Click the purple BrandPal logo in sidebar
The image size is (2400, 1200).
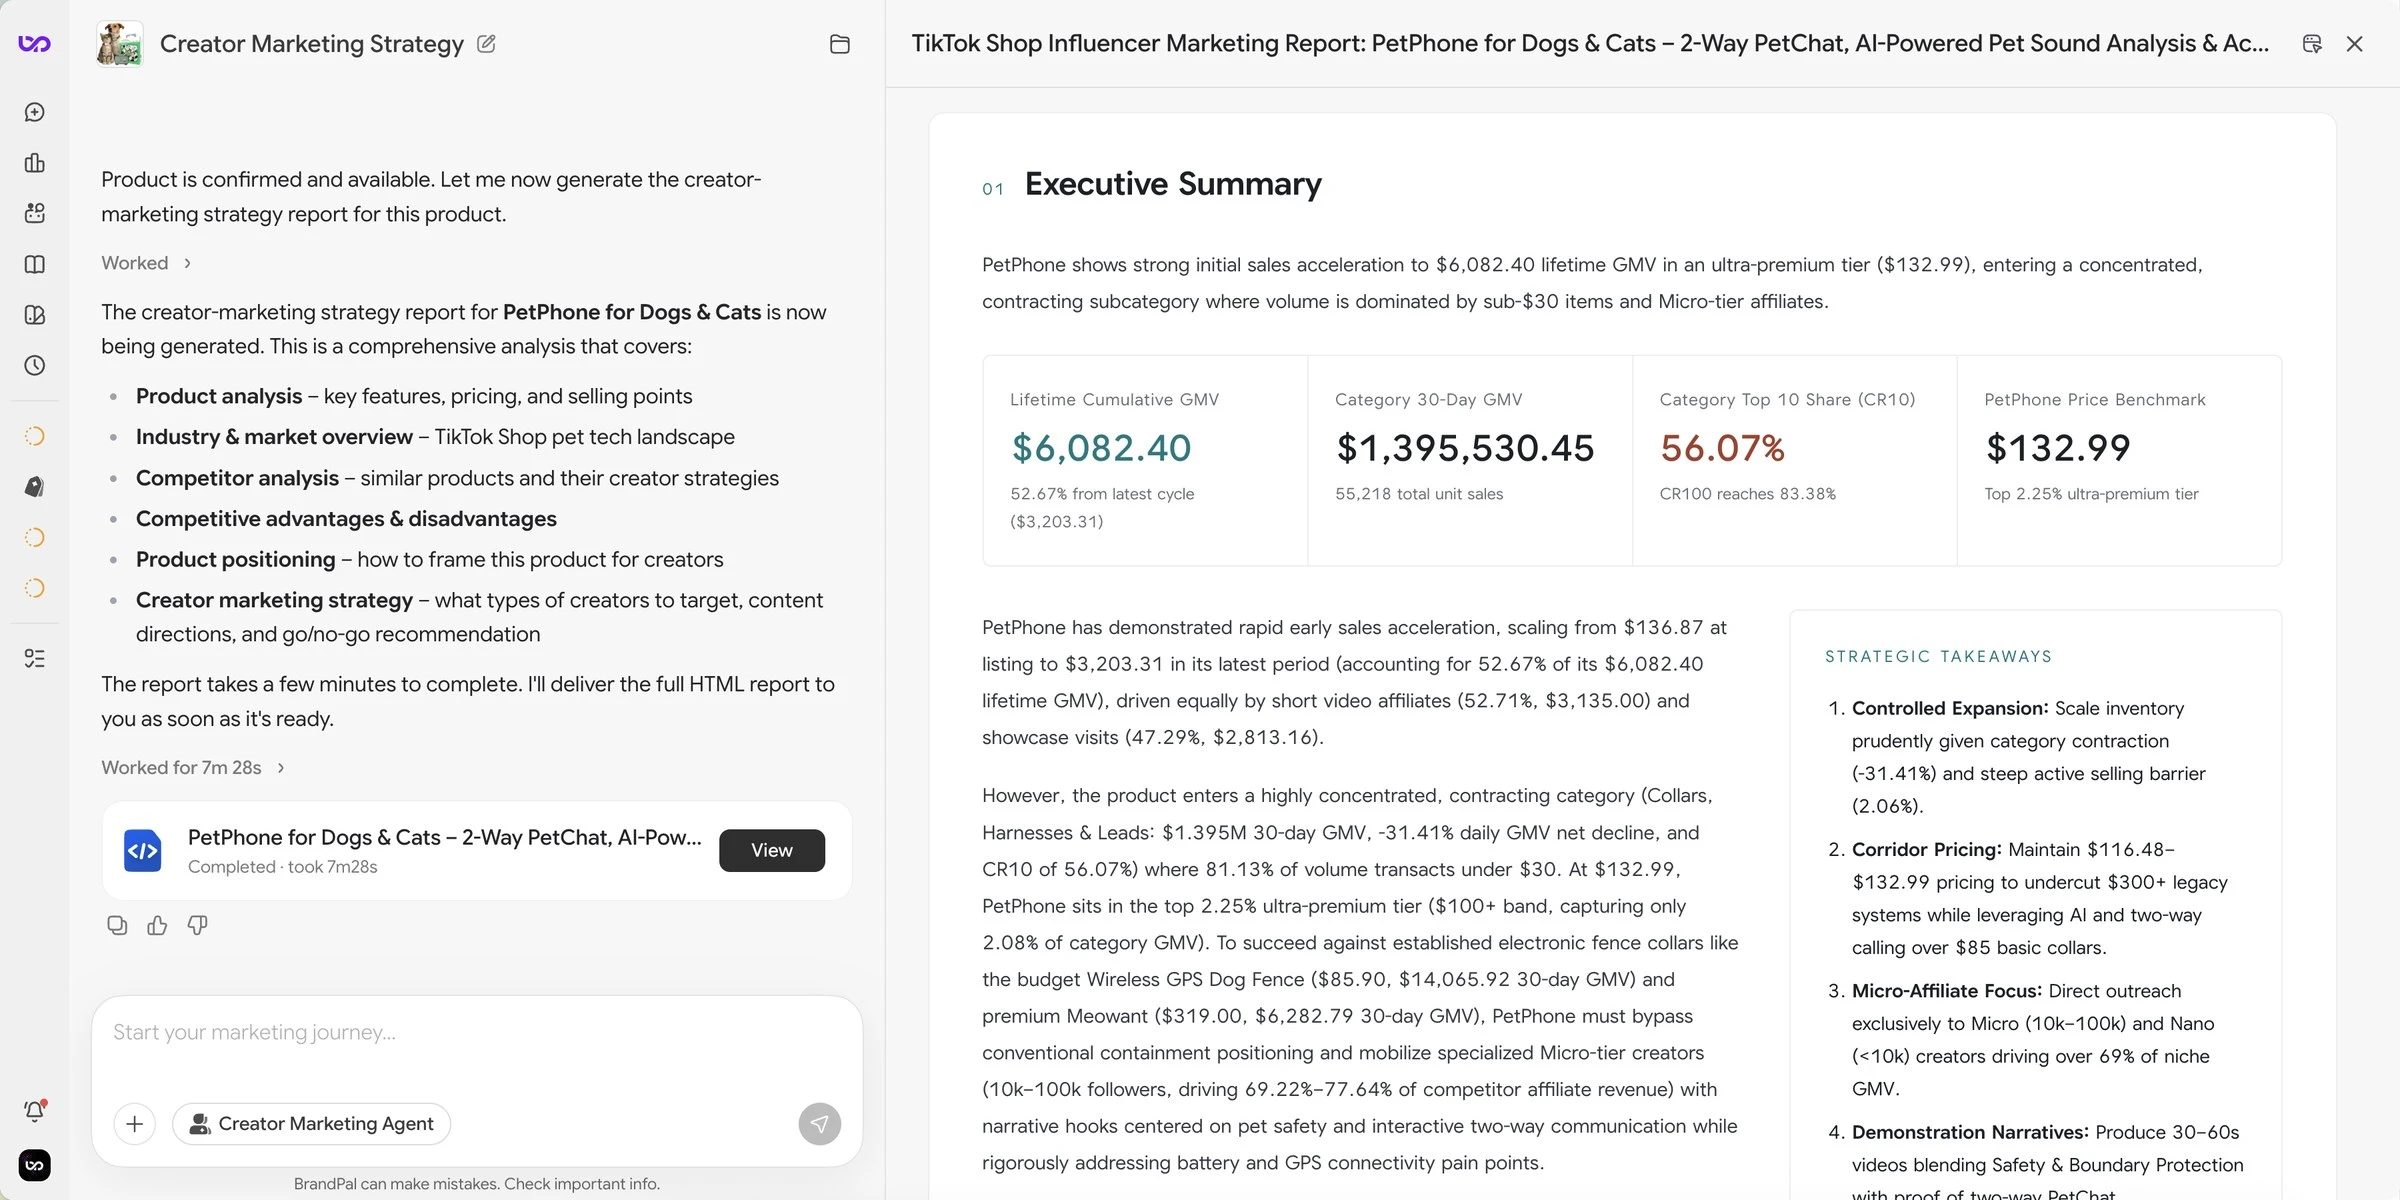(34, 43)
